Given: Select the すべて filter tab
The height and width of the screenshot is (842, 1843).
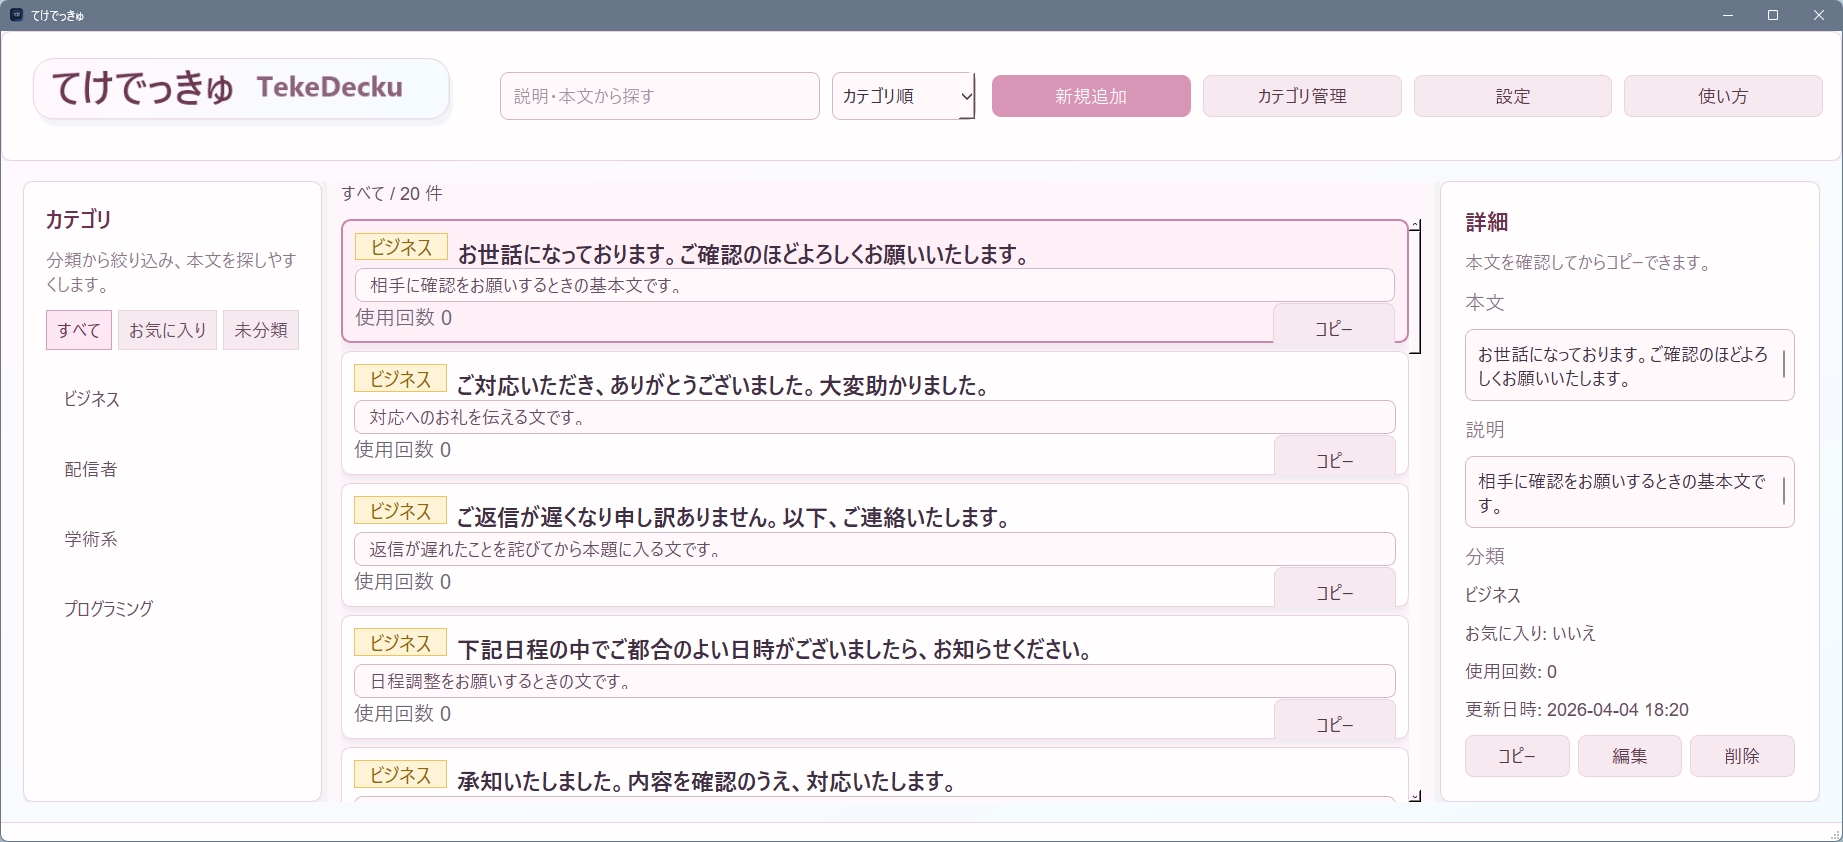Looking at the screenshot, I should click(78, 330).
